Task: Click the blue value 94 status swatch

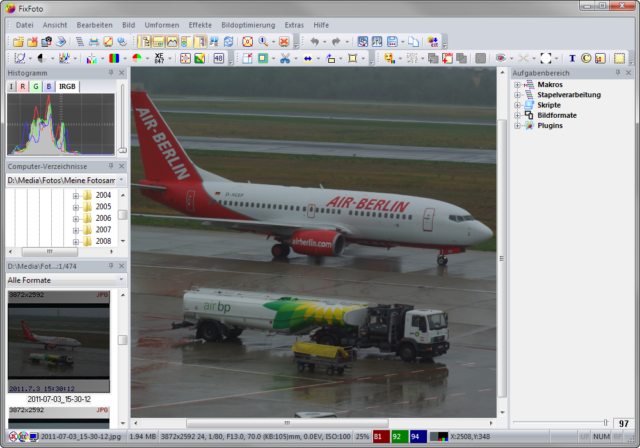Action: tap(418, 437)
